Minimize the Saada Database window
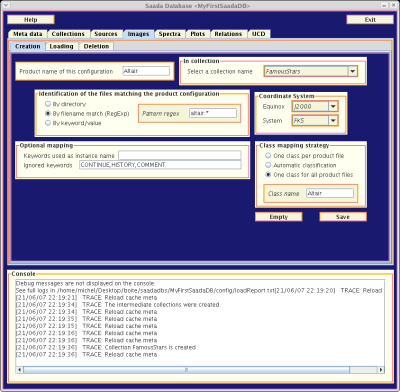 coord(384,6)
